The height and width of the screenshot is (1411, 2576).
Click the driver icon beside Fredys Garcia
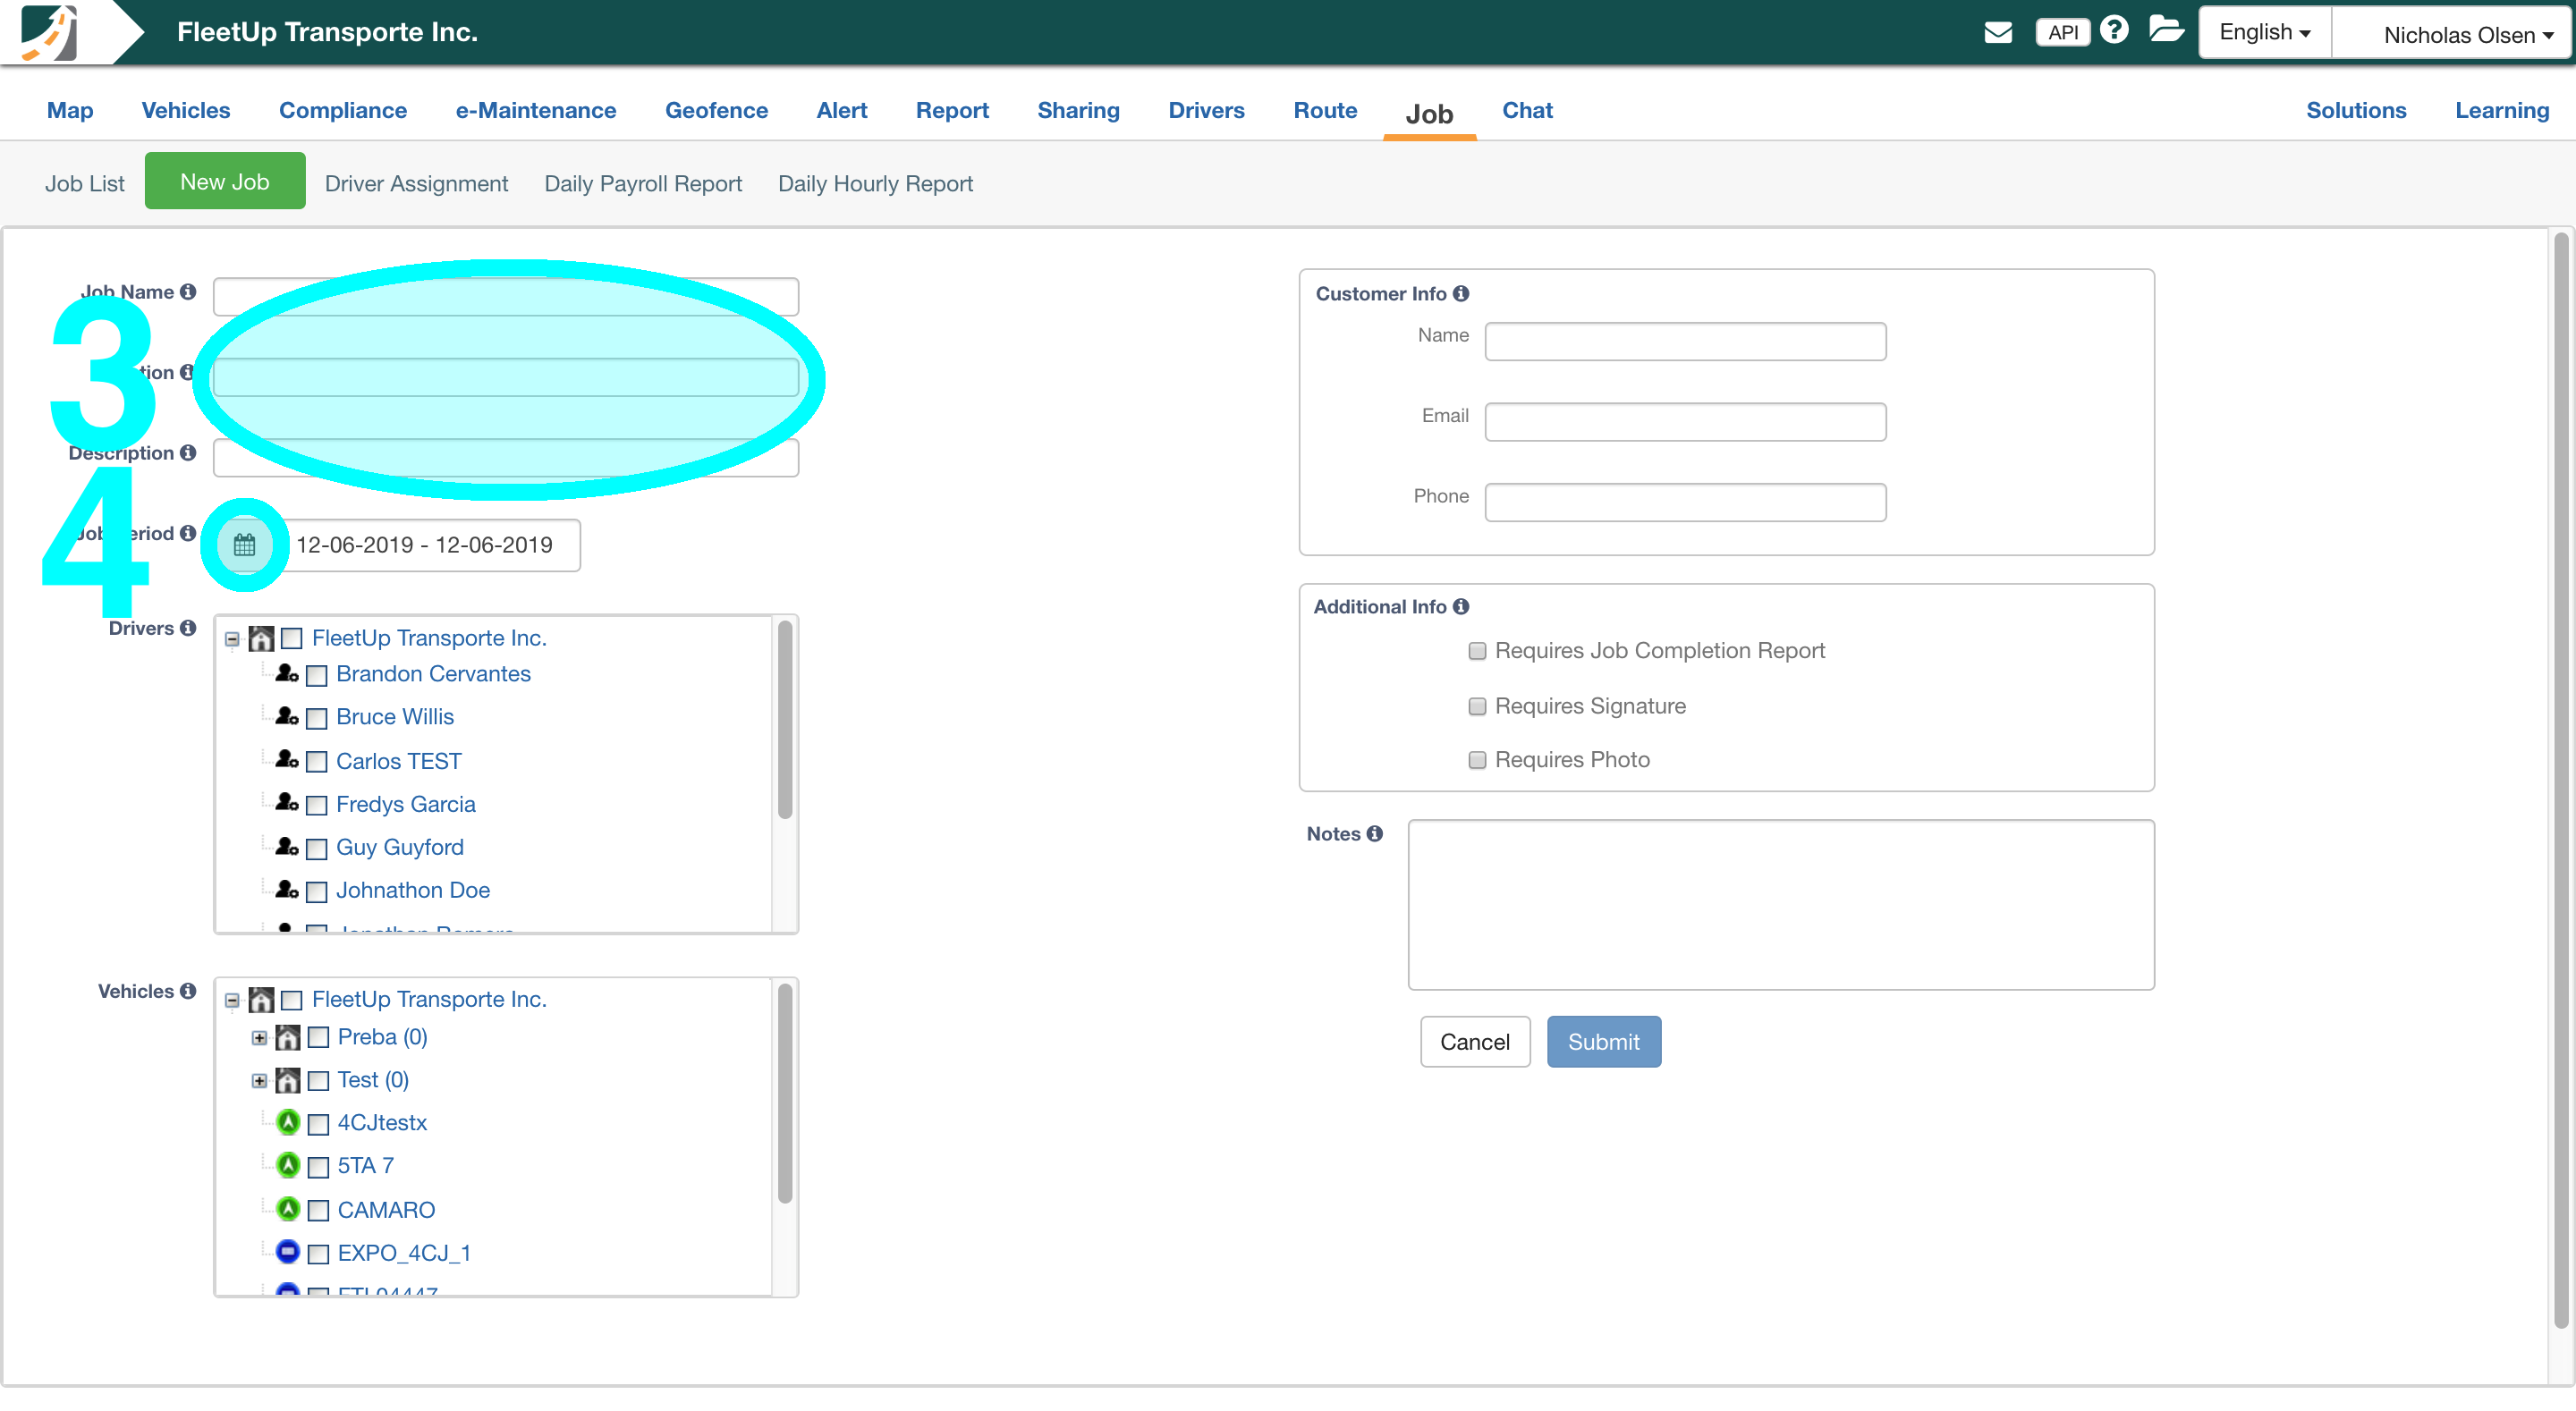pyautogui.click(x=287, y=802)
